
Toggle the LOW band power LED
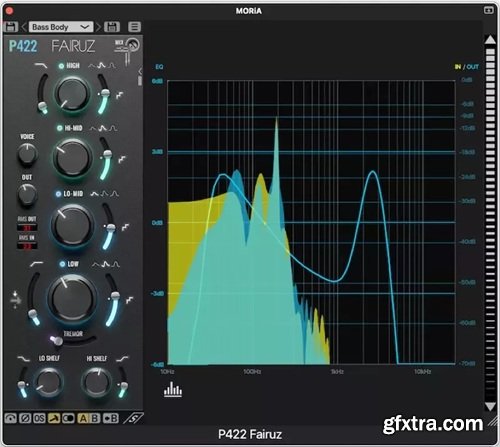[x=62, y=264]
